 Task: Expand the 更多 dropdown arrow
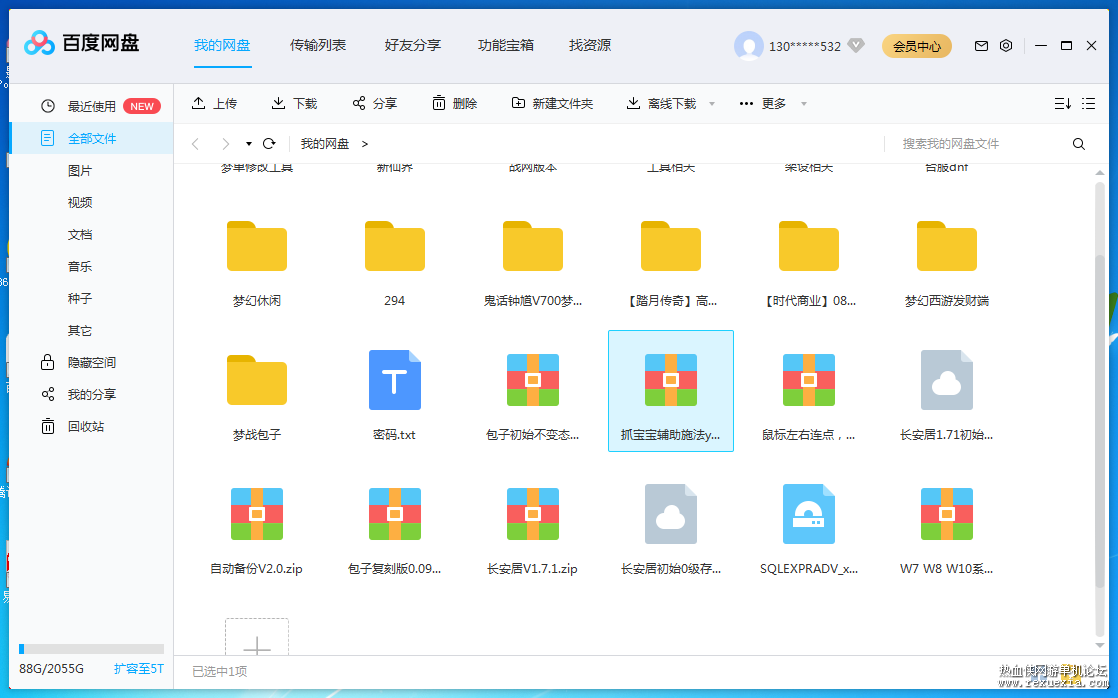(x=804, y=104)
